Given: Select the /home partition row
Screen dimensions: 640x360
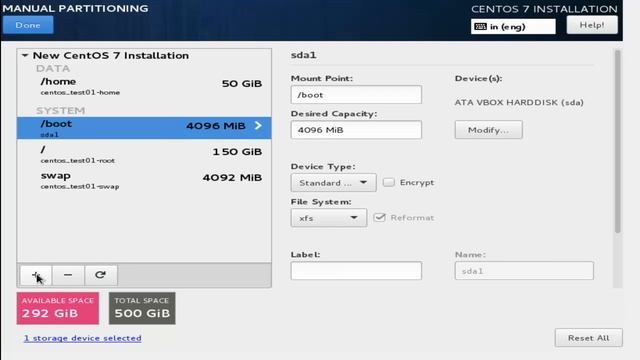Looking at the screenshot, I should point(144,86).
